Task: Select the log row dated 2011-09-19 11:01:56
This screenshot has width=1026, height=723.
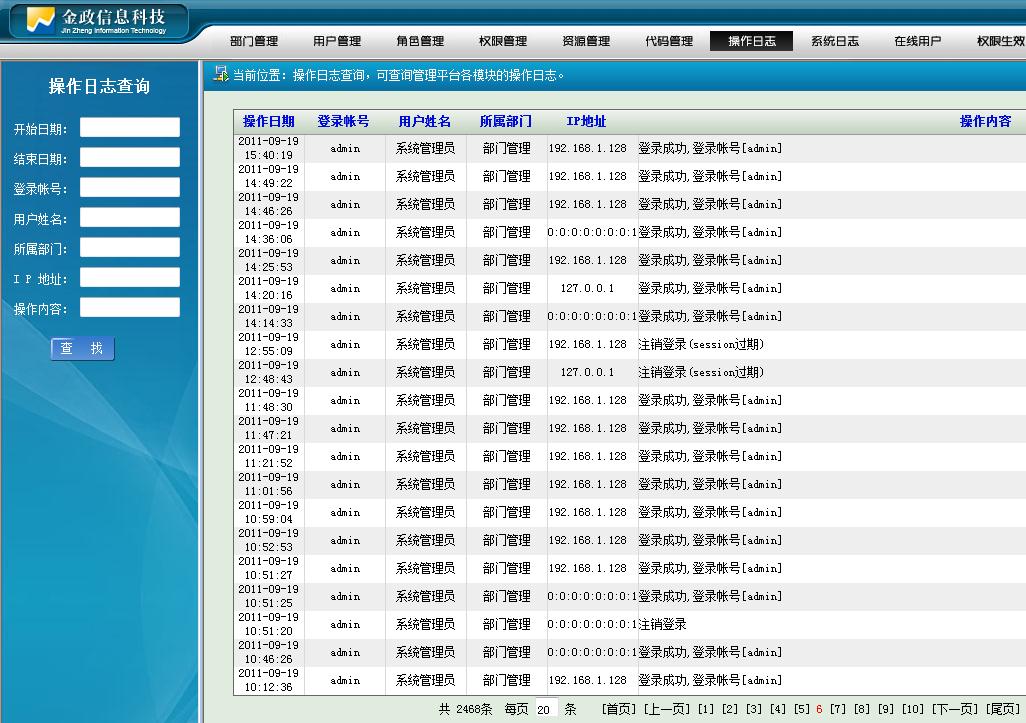Action: 629,485
